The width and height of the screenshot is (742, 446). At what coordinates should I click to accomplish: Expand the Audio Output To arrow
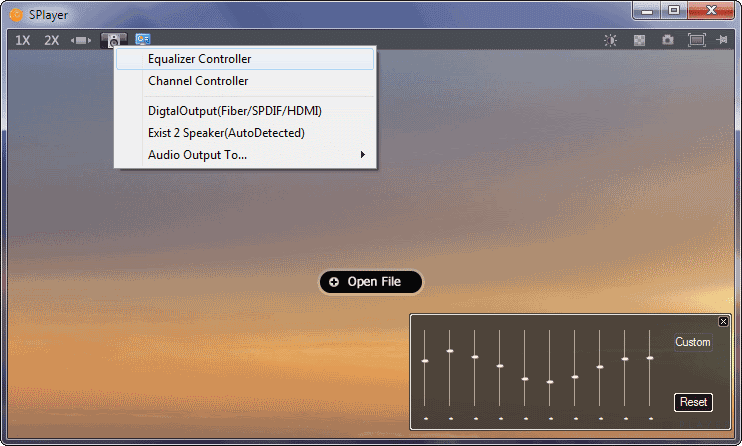pyautogui.click(x=362, y=154)
